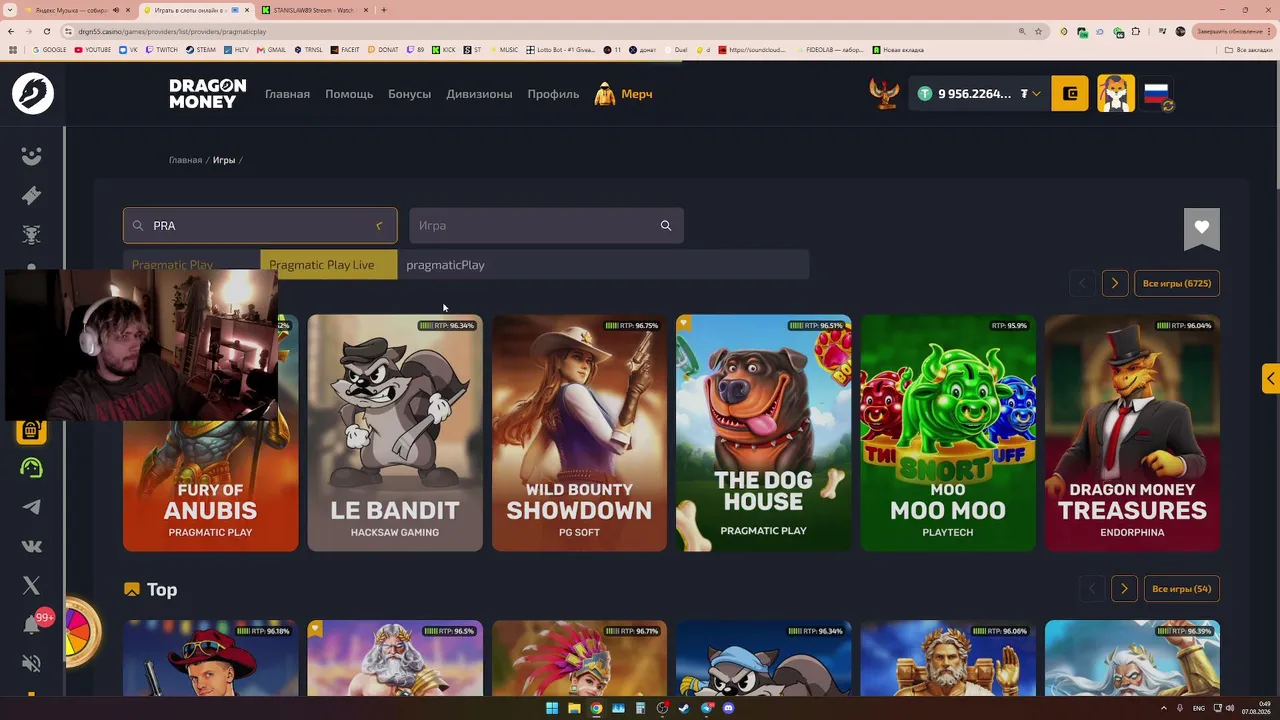Spin the bonus wheel icon

[83, 632]
